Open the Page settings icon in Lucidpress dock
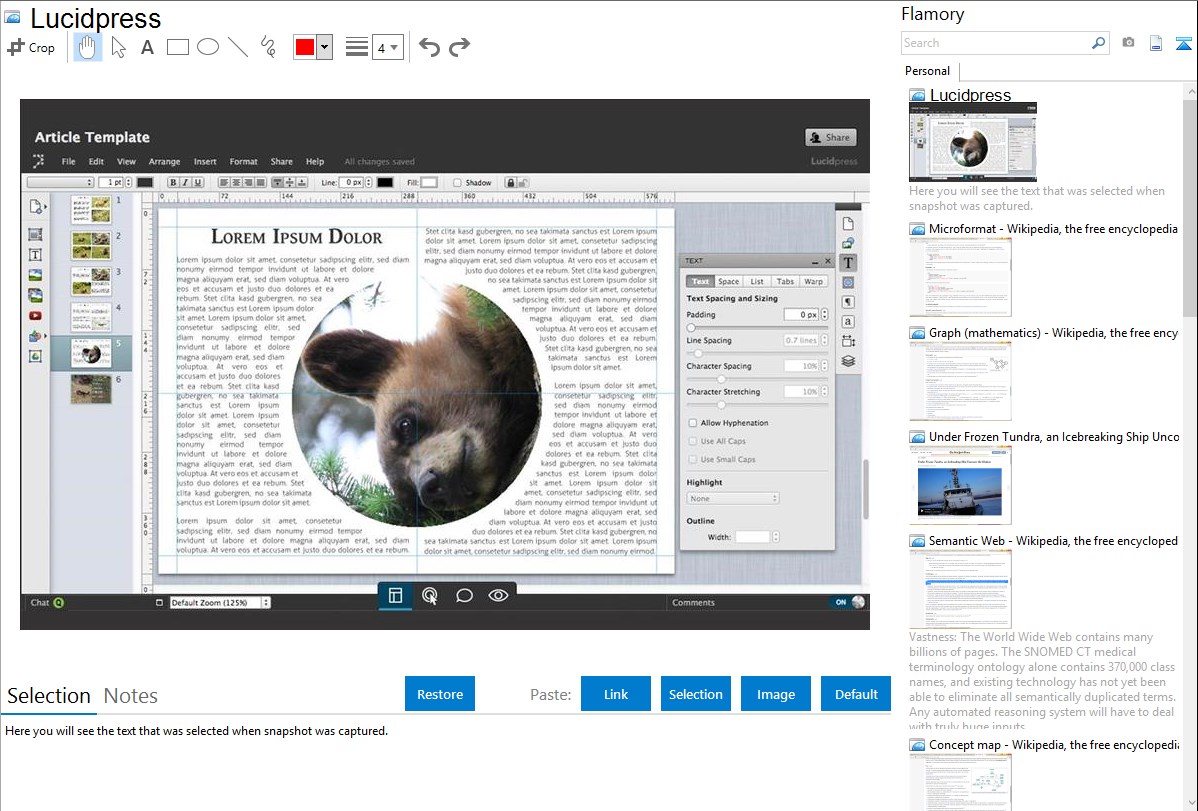Screen dimensions: 1198x811 (848, 224)
